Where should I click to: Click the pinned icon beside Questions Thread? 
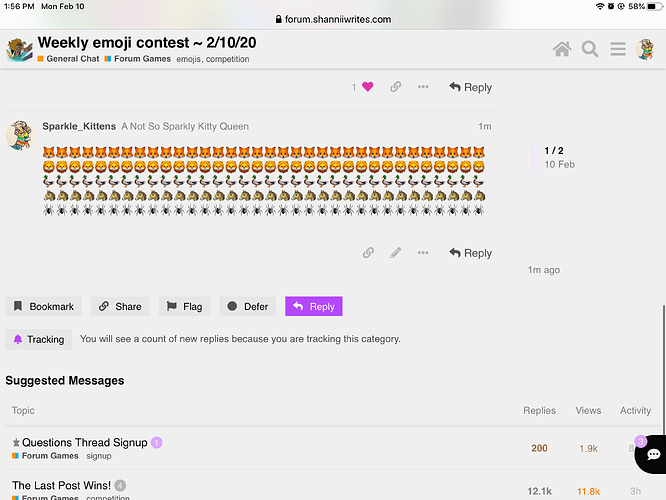(x=16, y=443)
